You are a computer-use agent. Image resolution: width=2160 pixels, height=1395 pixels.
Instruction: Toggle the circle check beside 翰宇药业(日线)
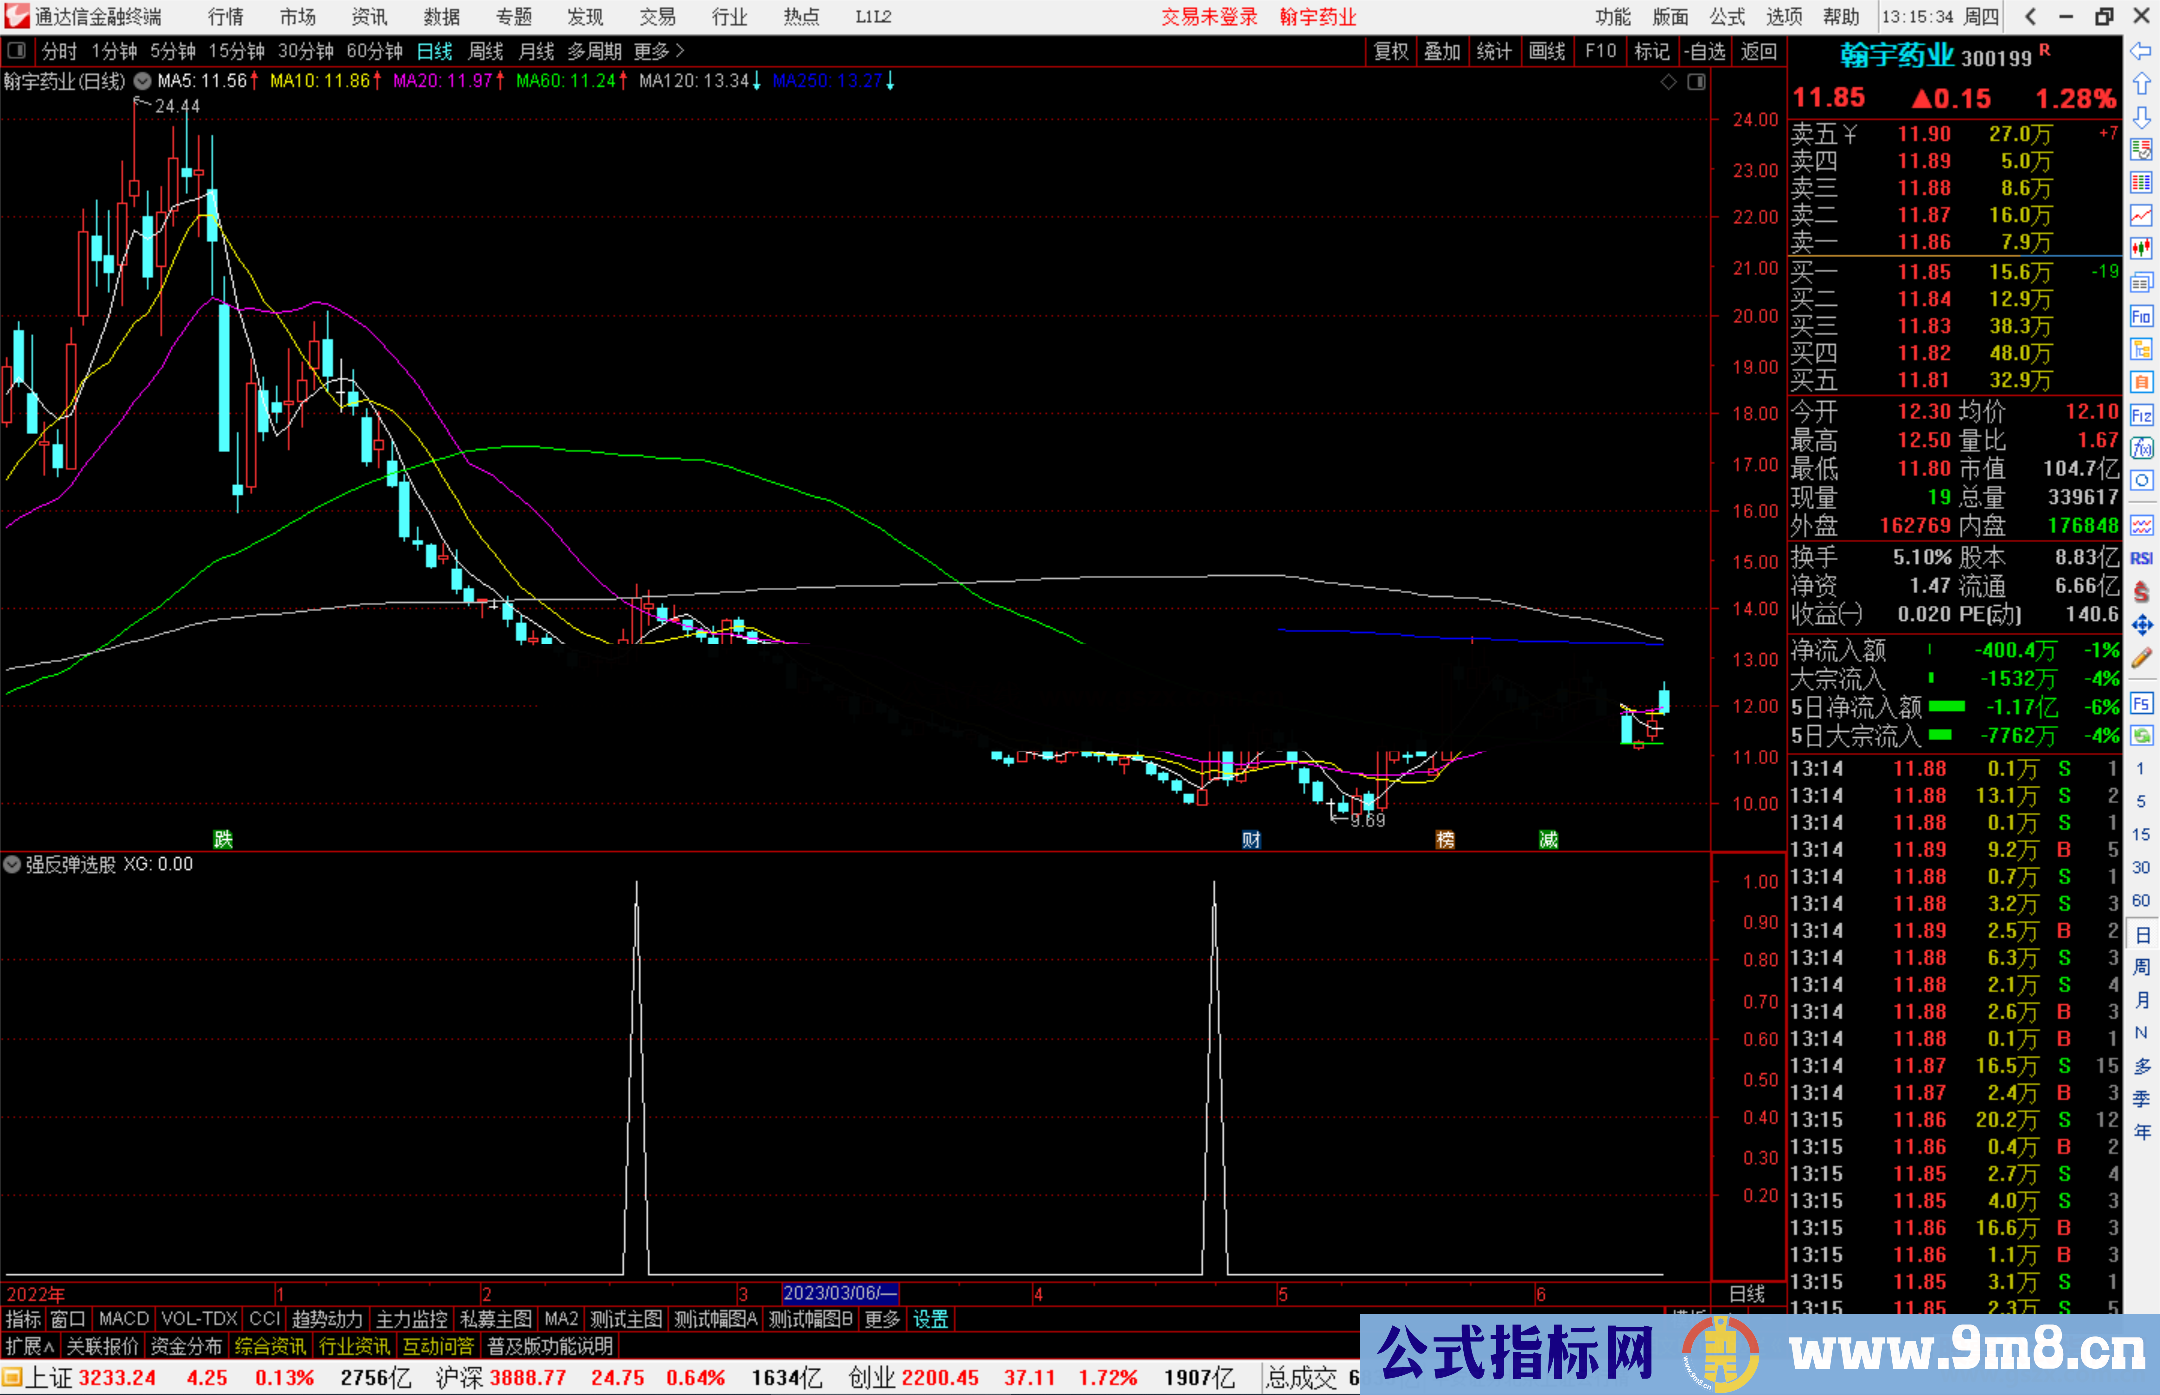coord(143,81)
